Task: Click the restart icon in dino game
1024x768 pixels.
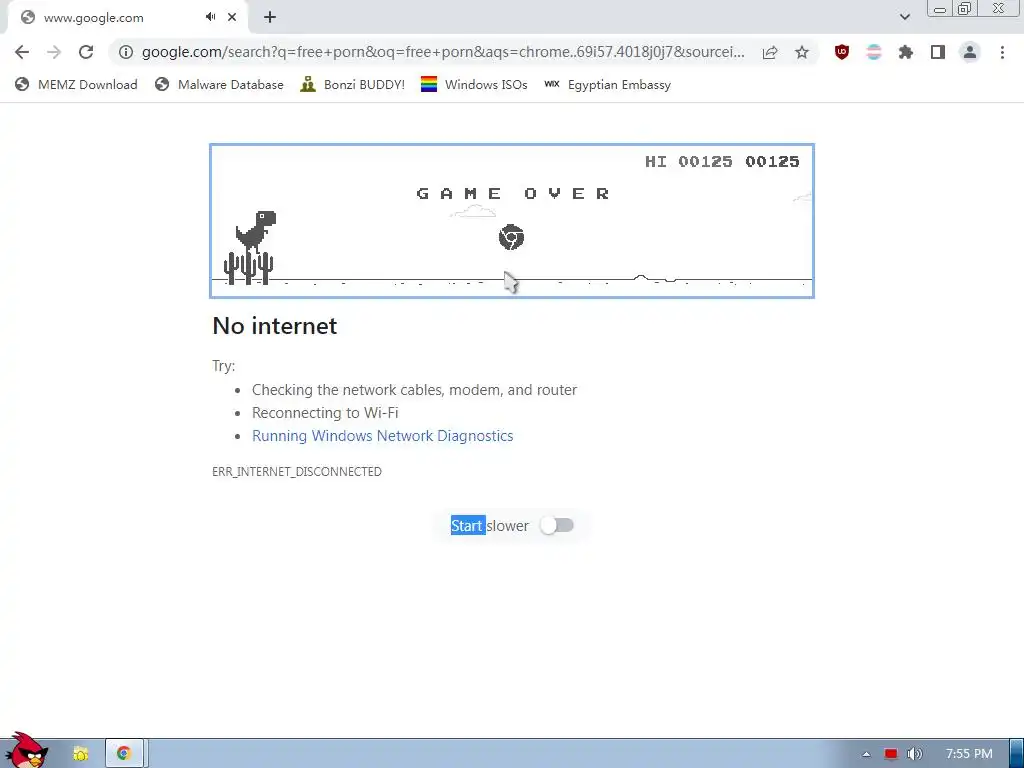Action: [x=511, y=237]
